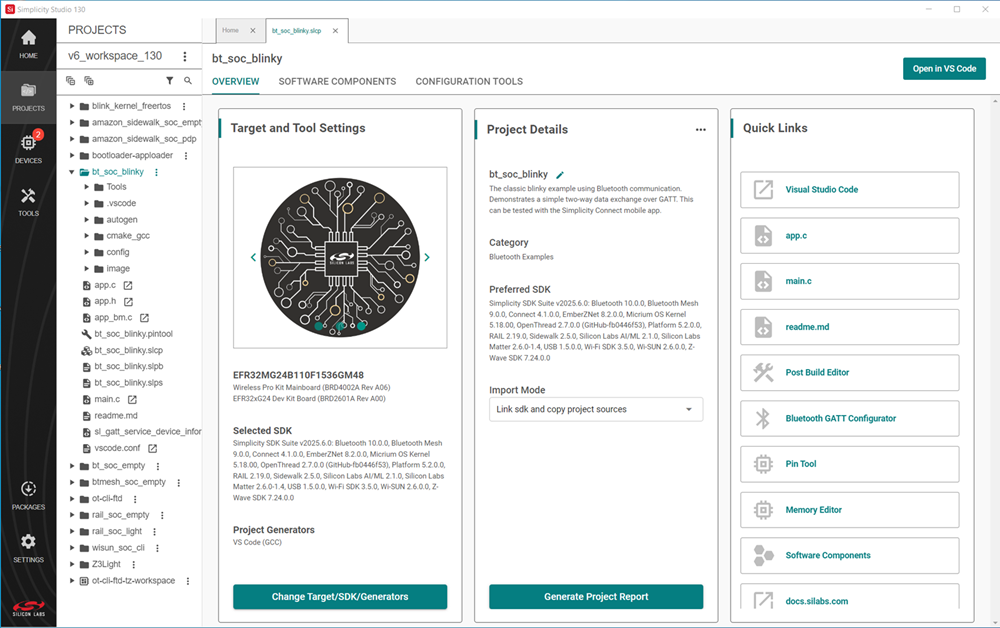Go to Packages in left sidebar
The width and height of the screenshot is (1000, 628).
click(x=28, y=494)
